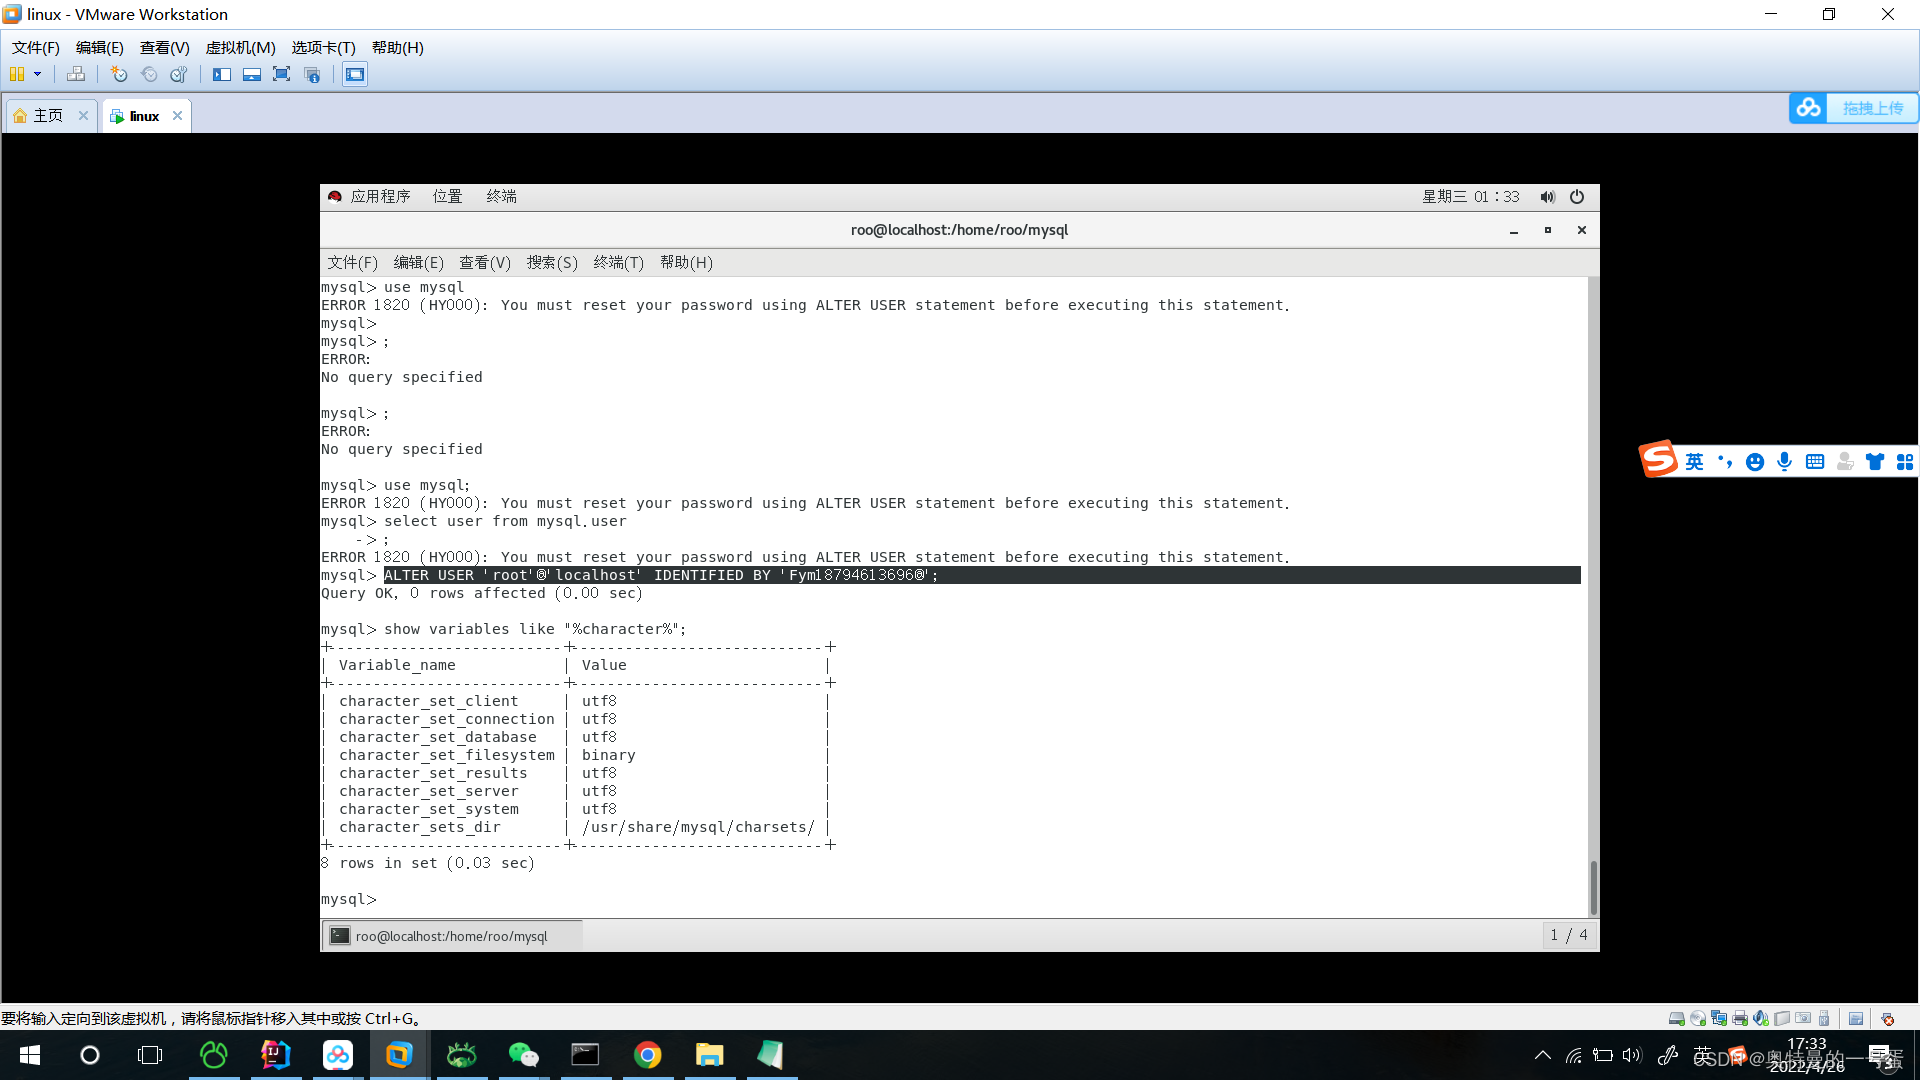Viewport: 1920px width, 1080px height.
Task: Open terminal 查看(V) menu
Action: tap(485, 262)
